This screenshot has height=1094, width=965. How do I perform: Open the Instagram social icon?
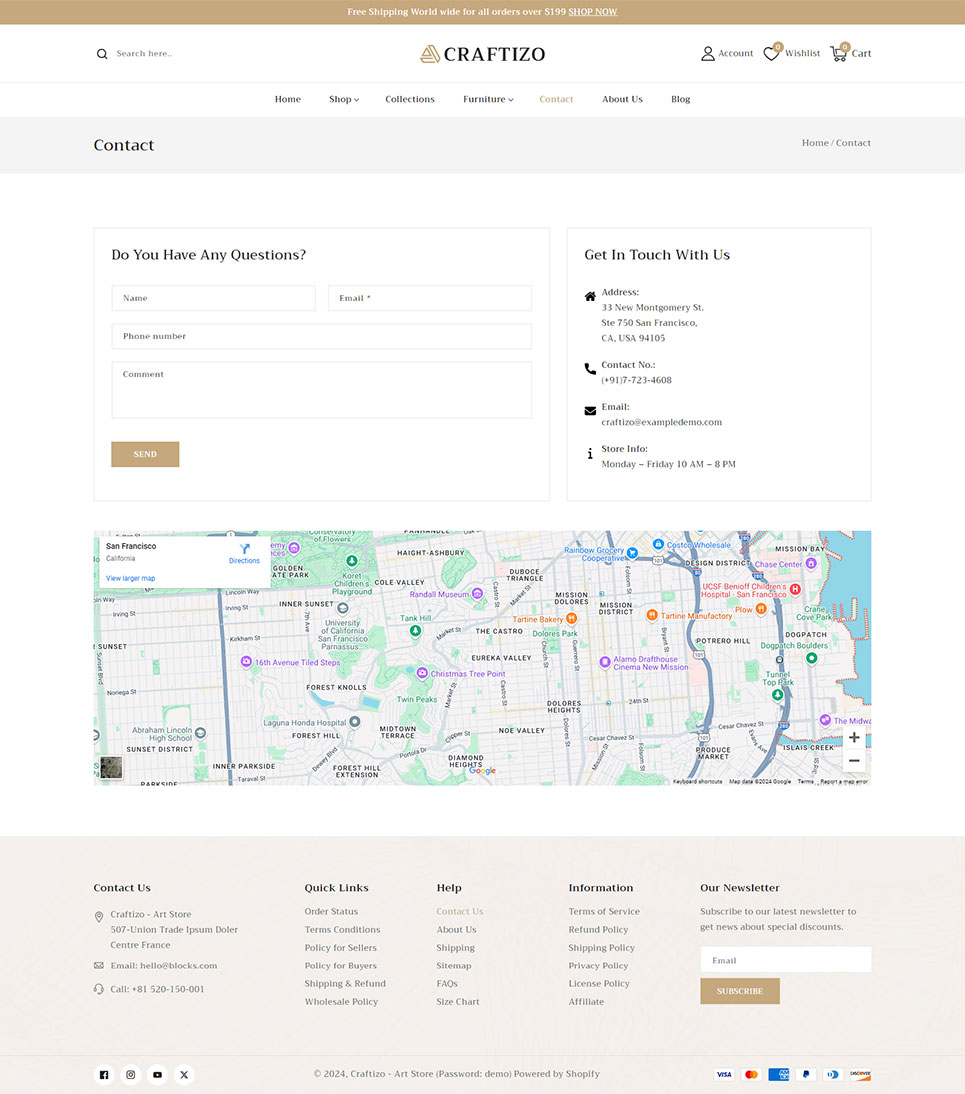pyautogui.click(x=131, y=1075)
